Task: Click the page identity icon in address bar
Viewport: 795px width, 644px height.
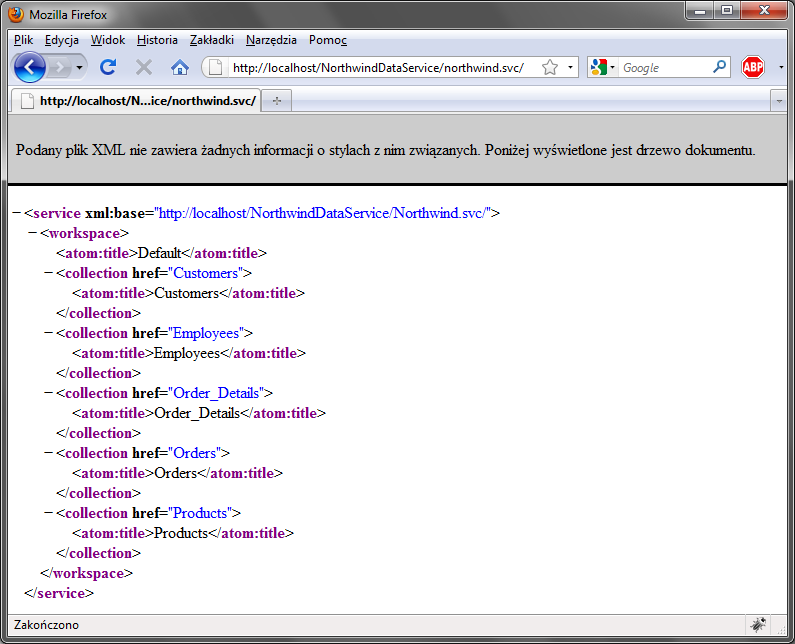Action: [215, 67]
